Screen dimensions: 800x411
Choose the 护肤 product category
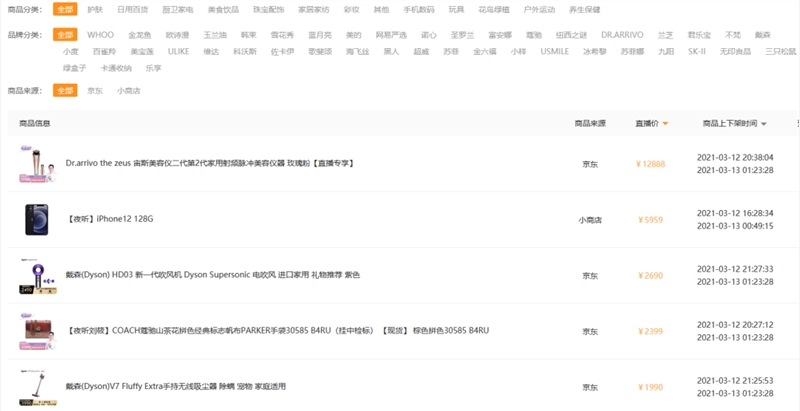95,9
